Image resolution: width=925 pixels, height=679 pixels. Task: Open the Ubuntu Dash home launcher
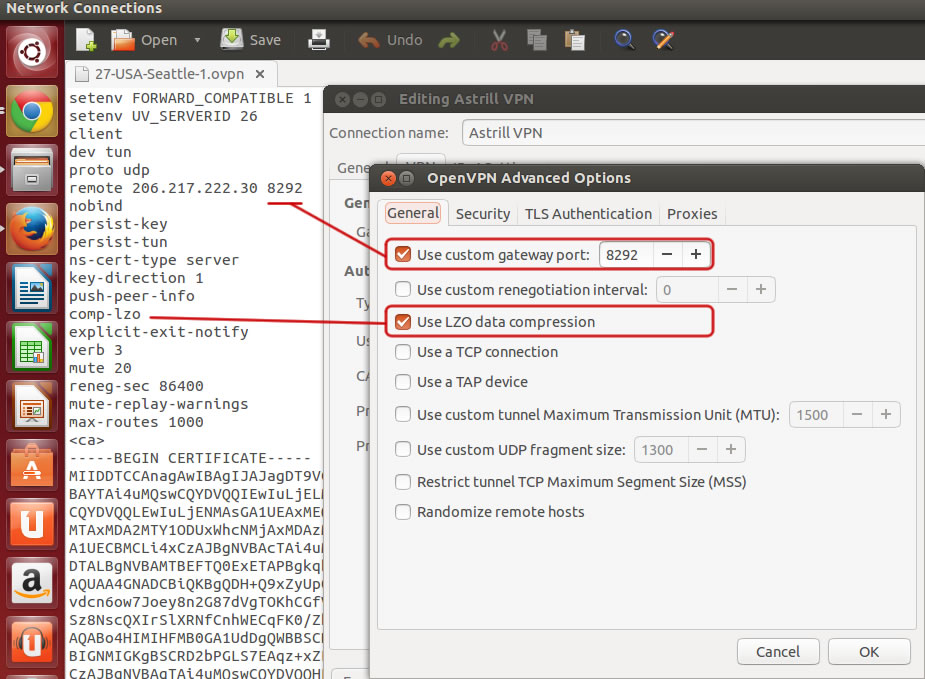(x=32, y=52)
